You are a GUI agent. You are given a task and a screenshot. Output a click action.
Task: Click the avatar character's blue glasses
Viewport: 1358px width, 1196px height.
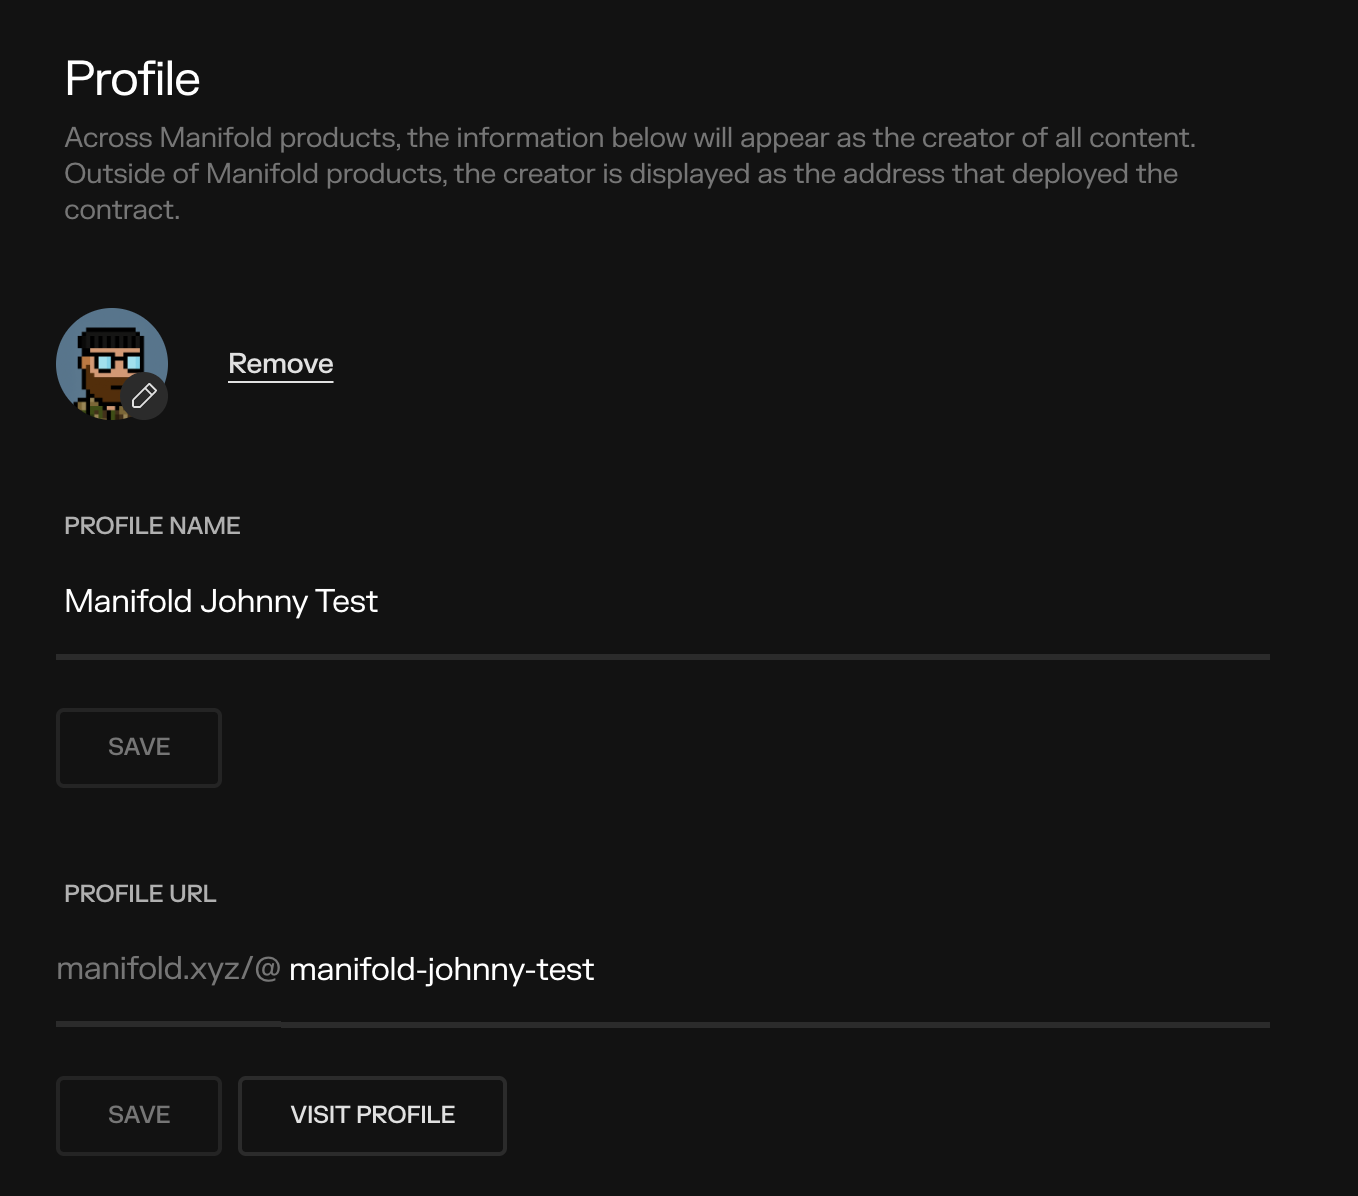(x=113, y=362)
